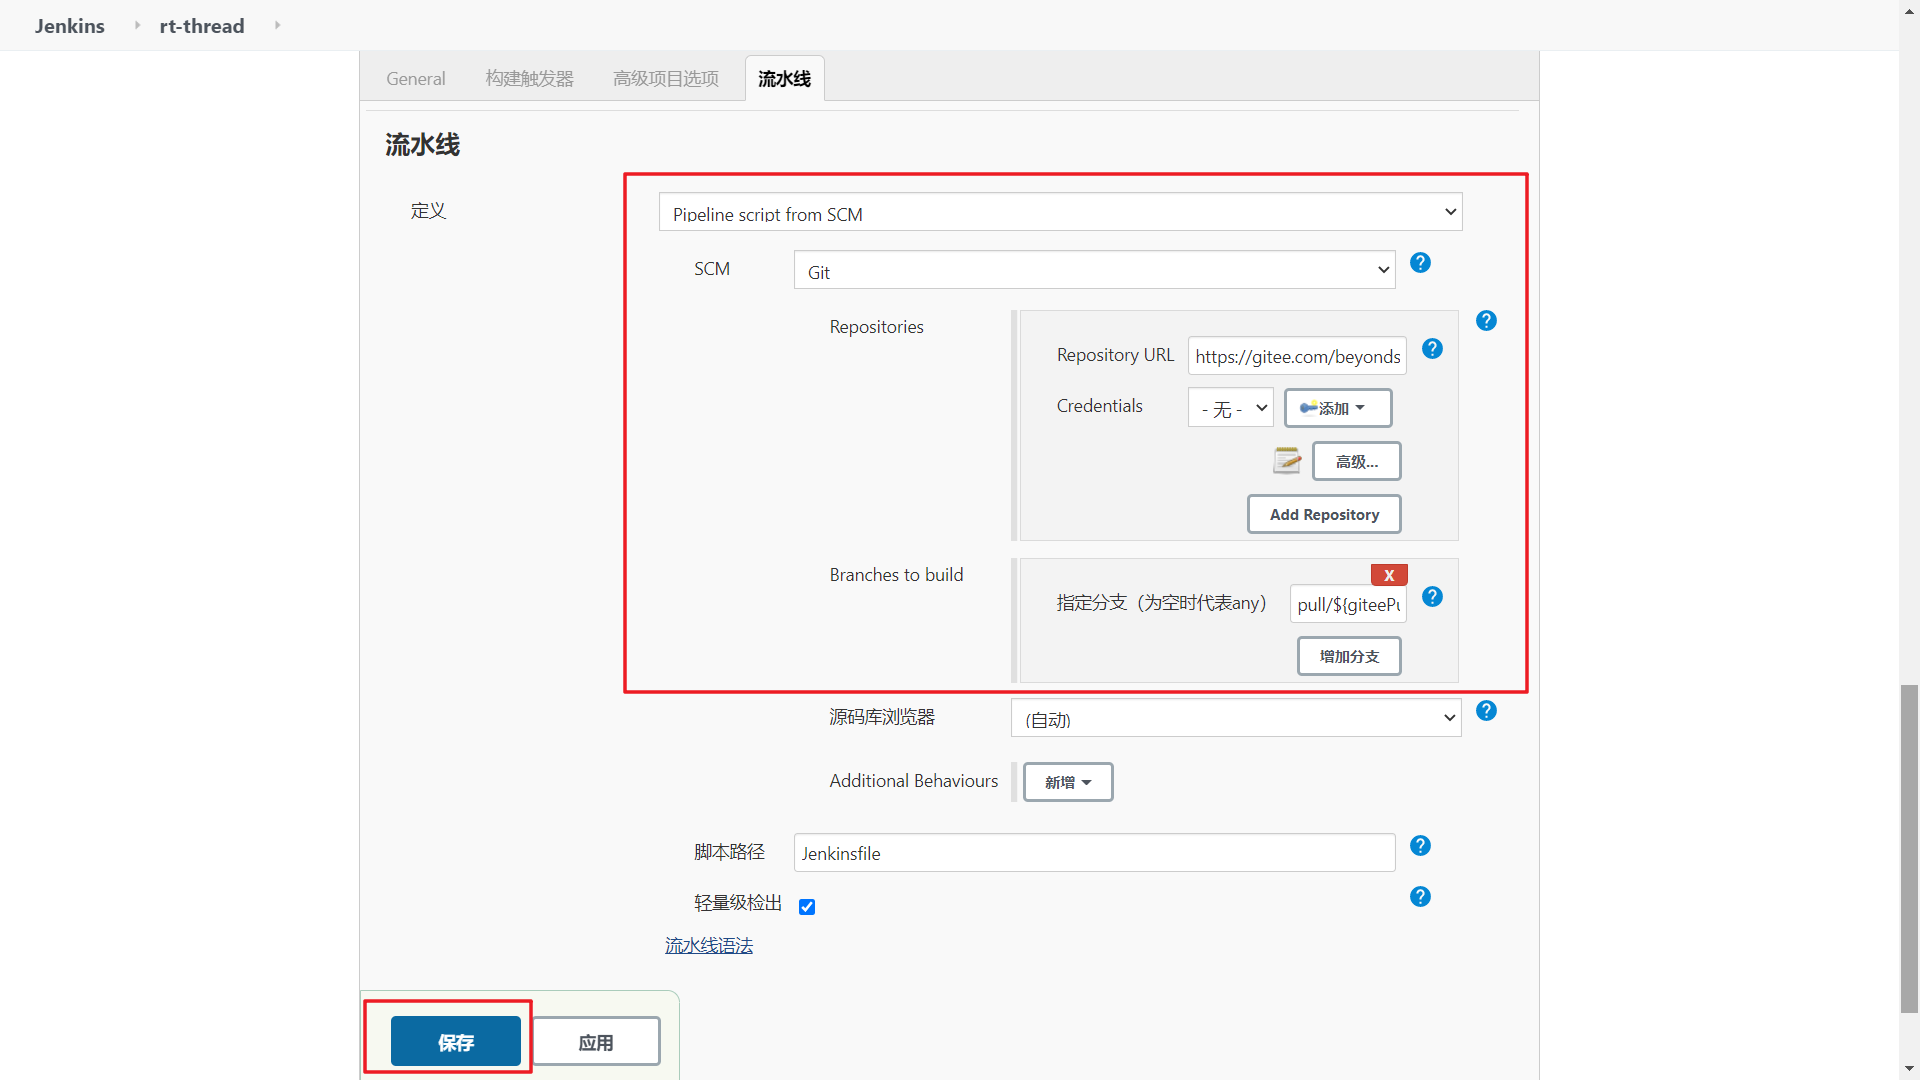This screenshot has height=1080, width=1920.
Task: Expand 源码库浏览器 自动 dropdown
Action: [x=1236, y=719]
